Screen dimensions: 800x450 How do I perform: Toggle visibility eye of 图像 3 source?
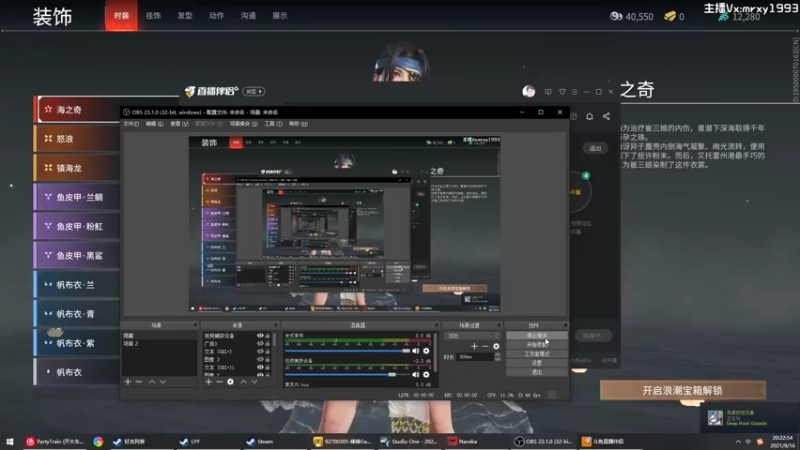click(260, 359)
